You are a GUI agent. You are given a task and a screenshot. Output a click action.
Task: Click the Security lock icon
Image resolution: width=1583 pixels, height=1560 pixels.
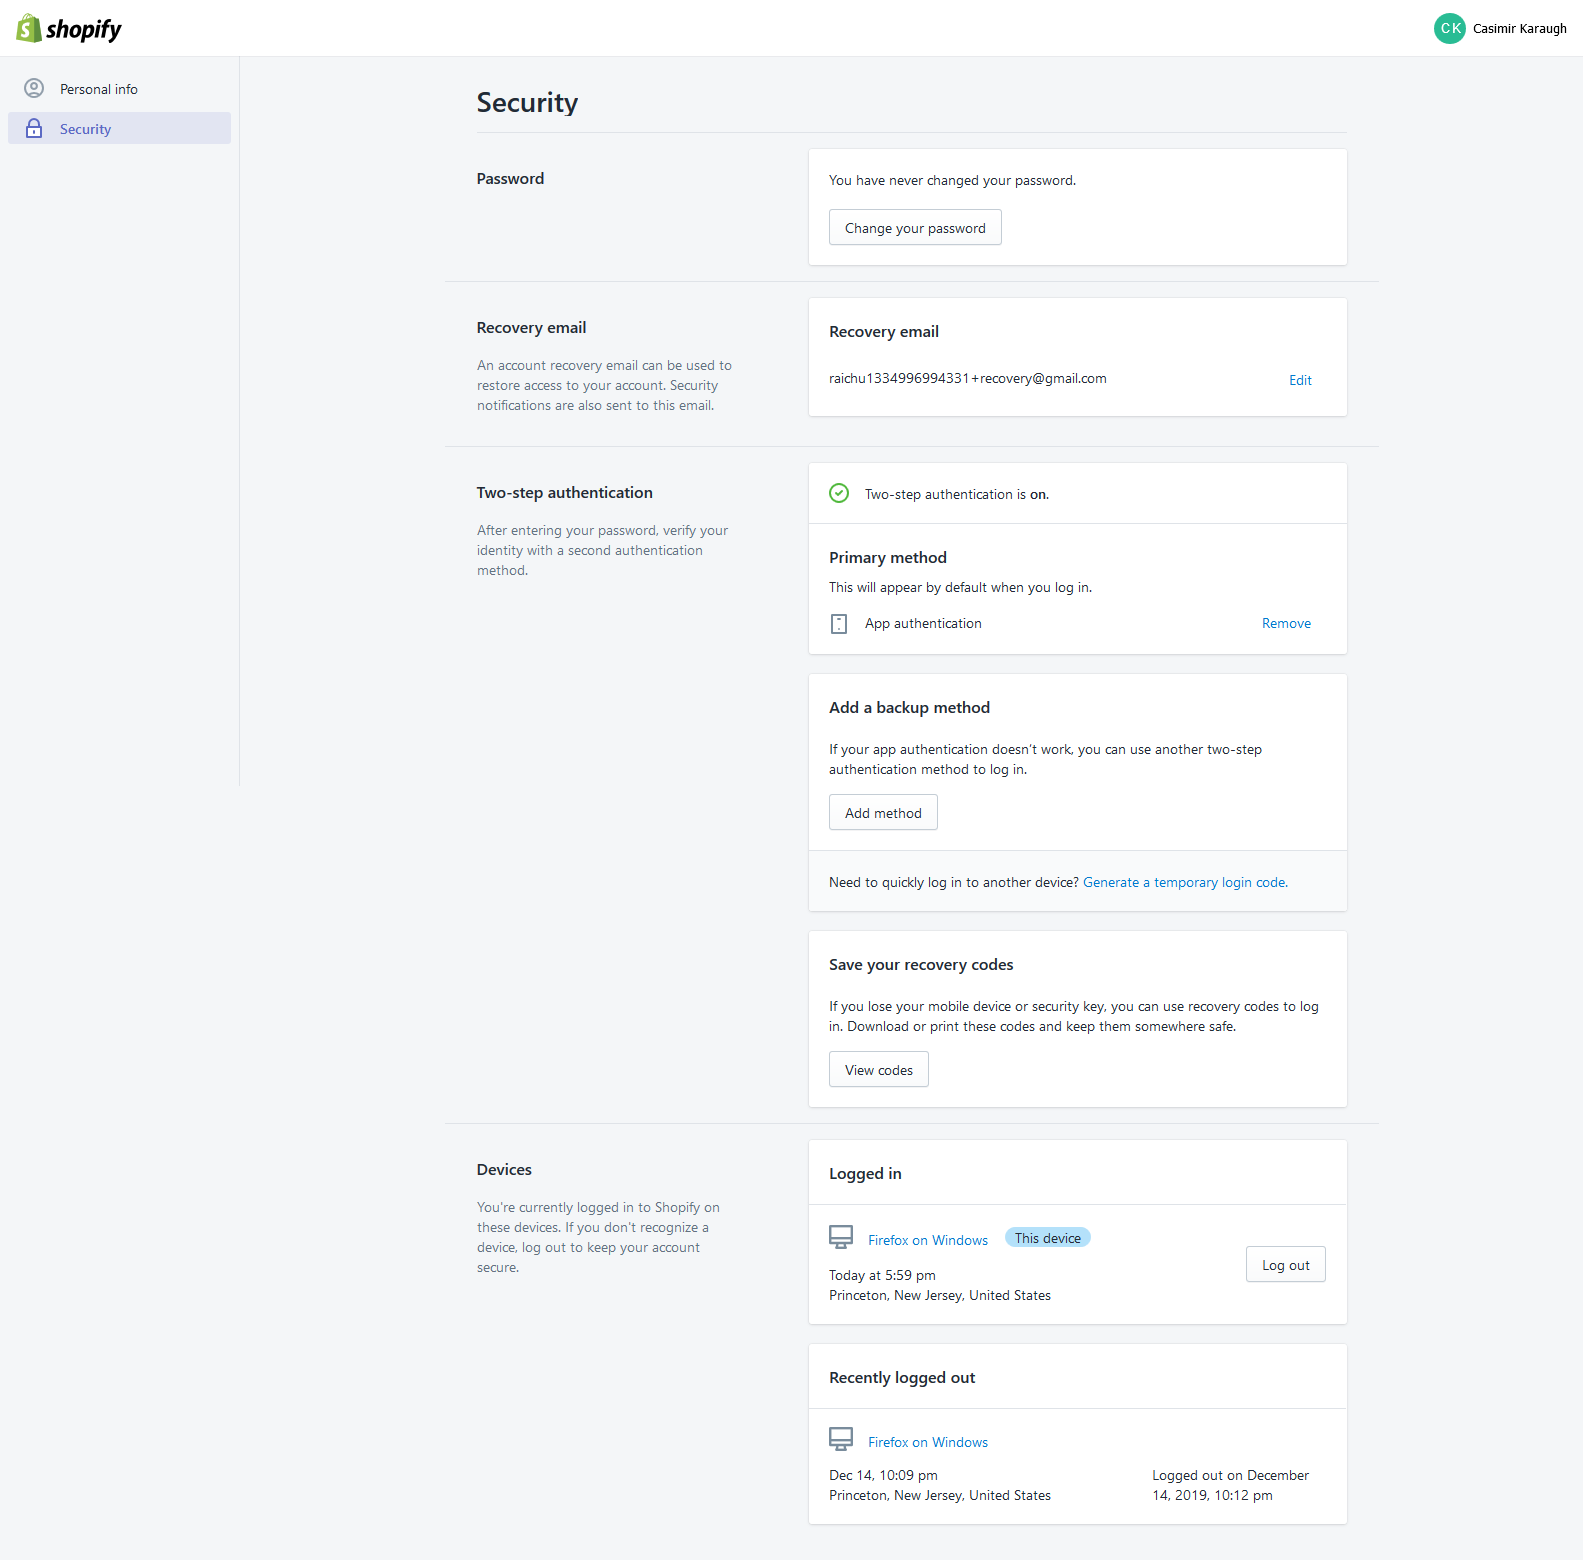click(x=34, y=129)
